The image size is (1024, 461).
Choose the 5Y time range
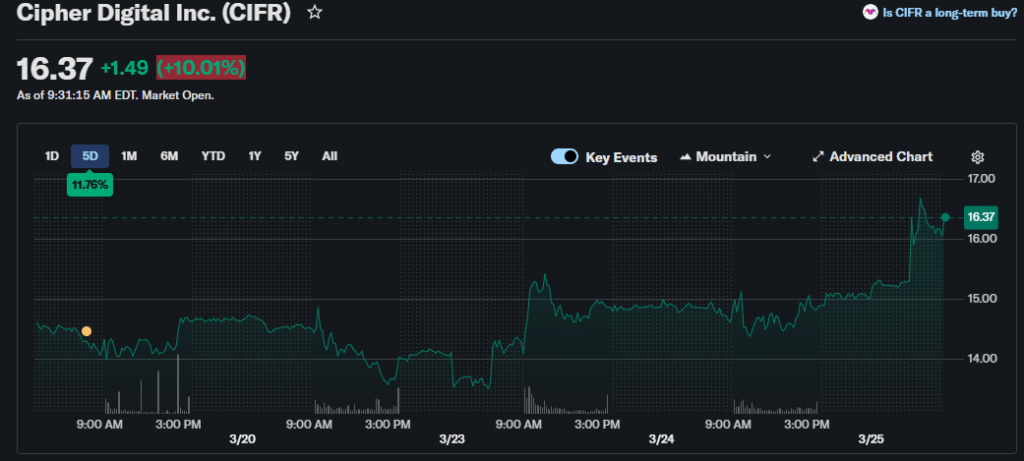(291, 156)
